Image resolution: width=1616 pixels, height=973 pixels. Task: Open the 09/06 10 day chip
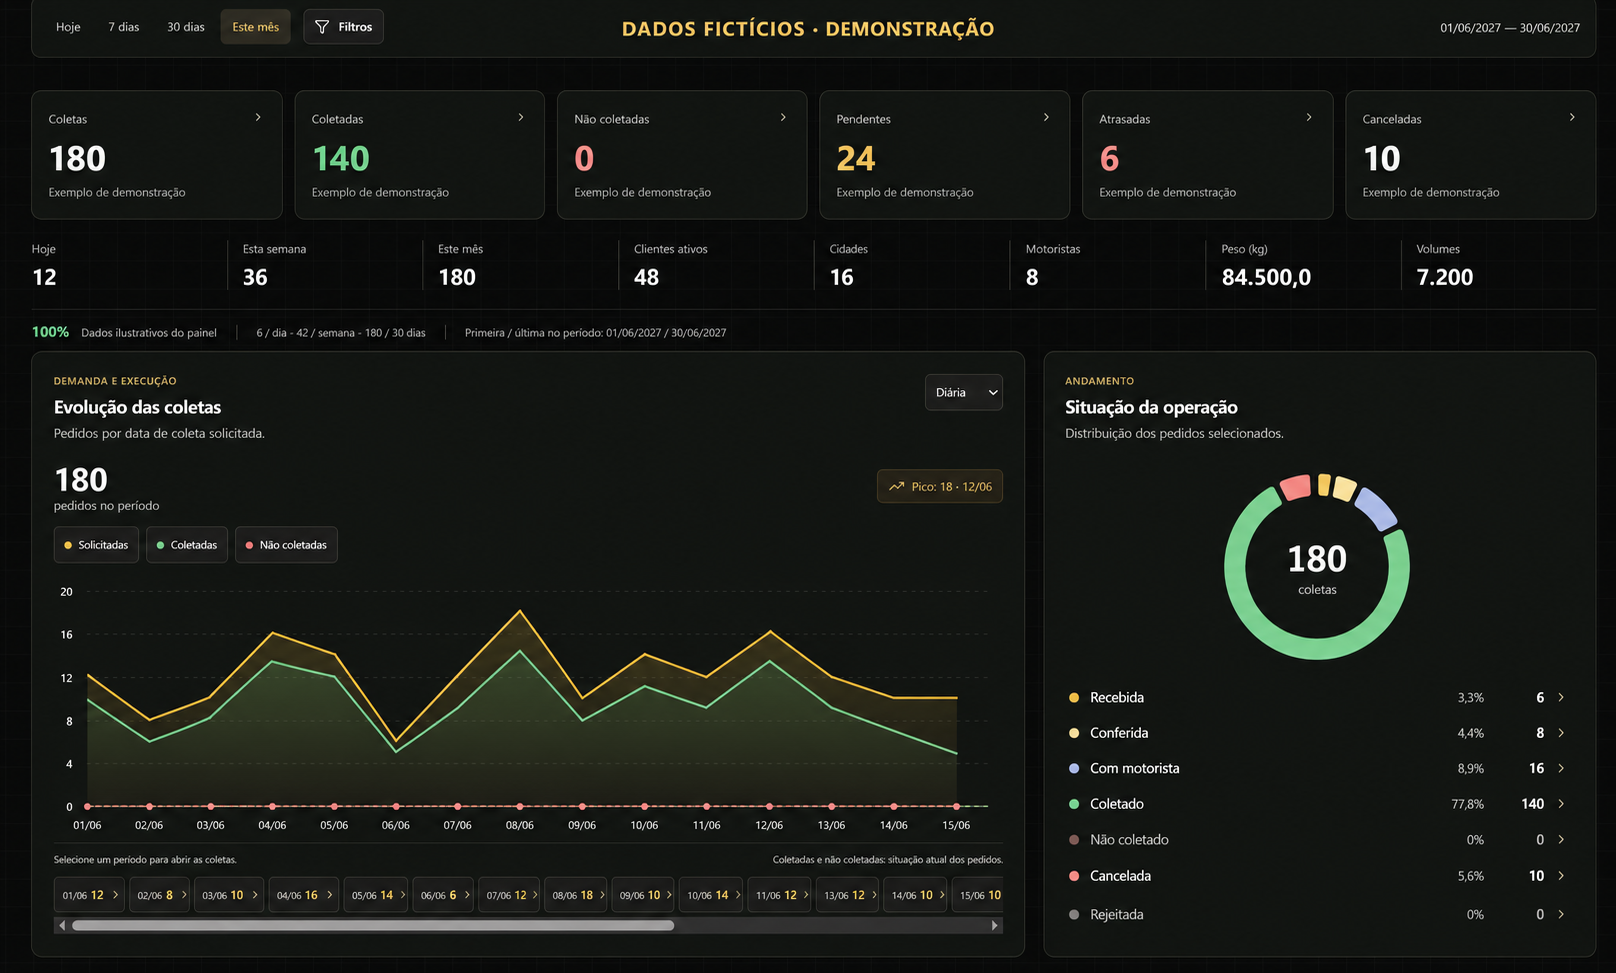tap(643, 895)
